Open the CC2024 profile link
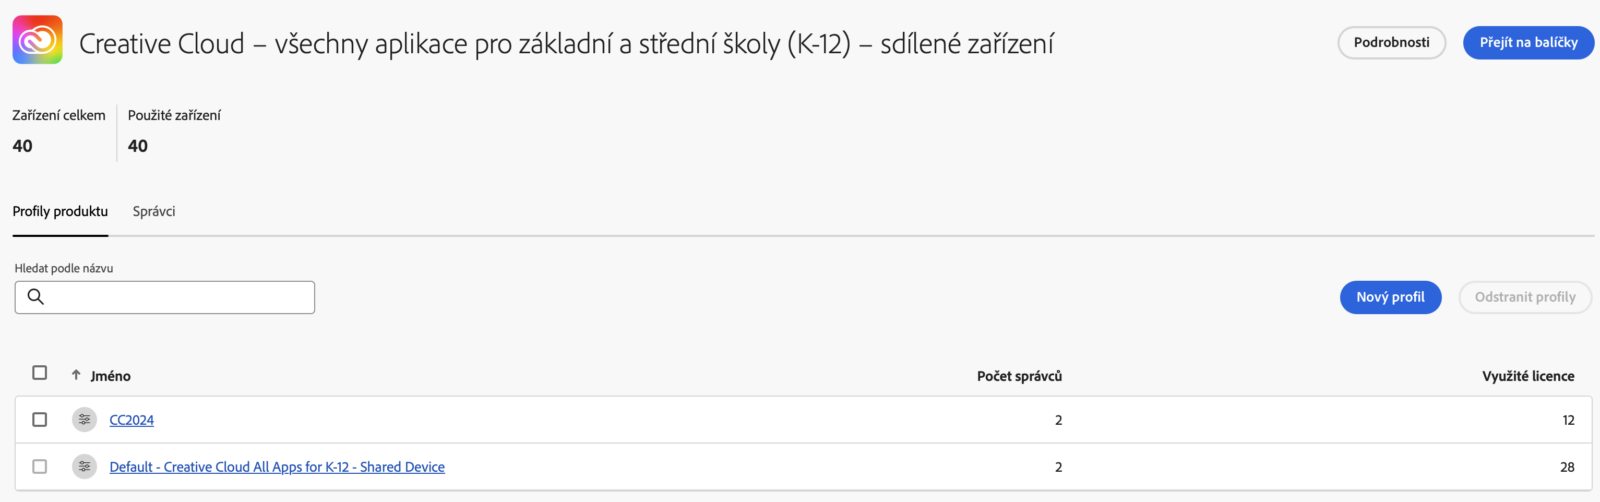The height and width of the screenshot is (502, 1600). 132,420
